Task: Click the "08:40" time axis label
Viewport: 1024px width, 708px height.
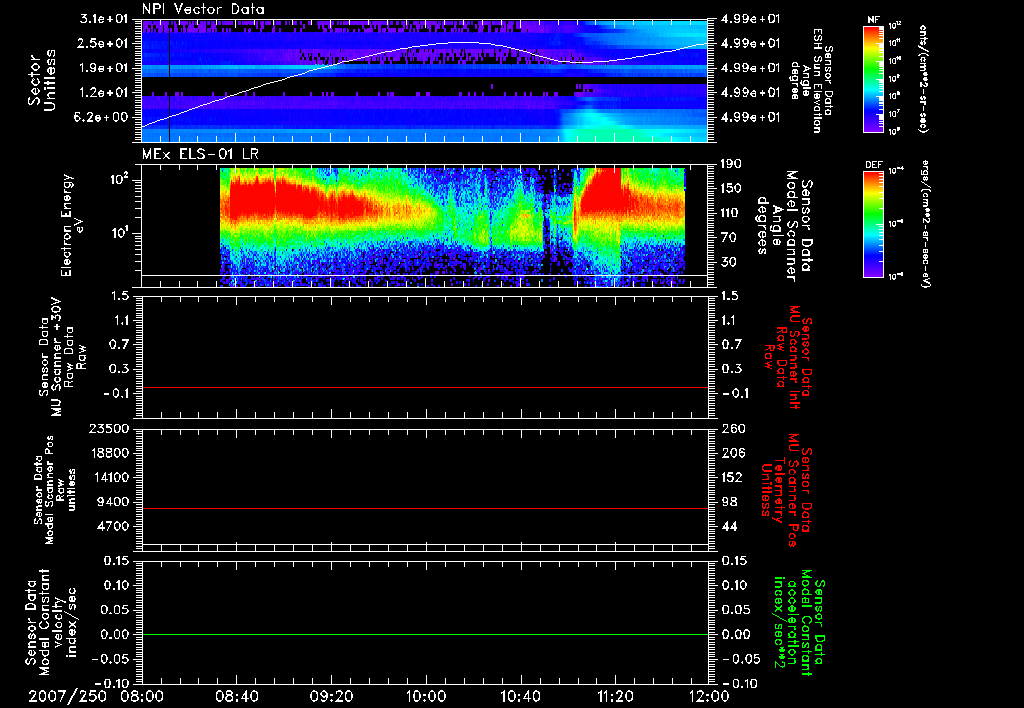Action: tap(236, 696)
